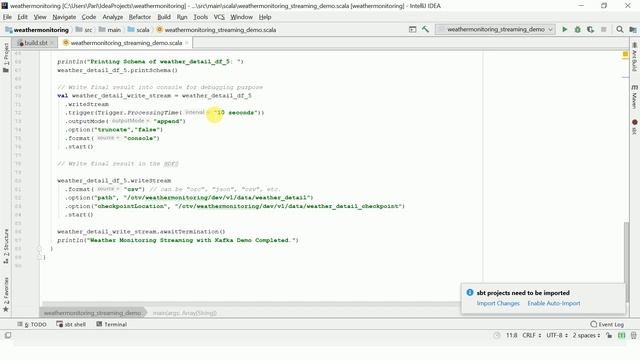Open the Maven tool window
The image size is (640, 360).
(x=634, y=97)
